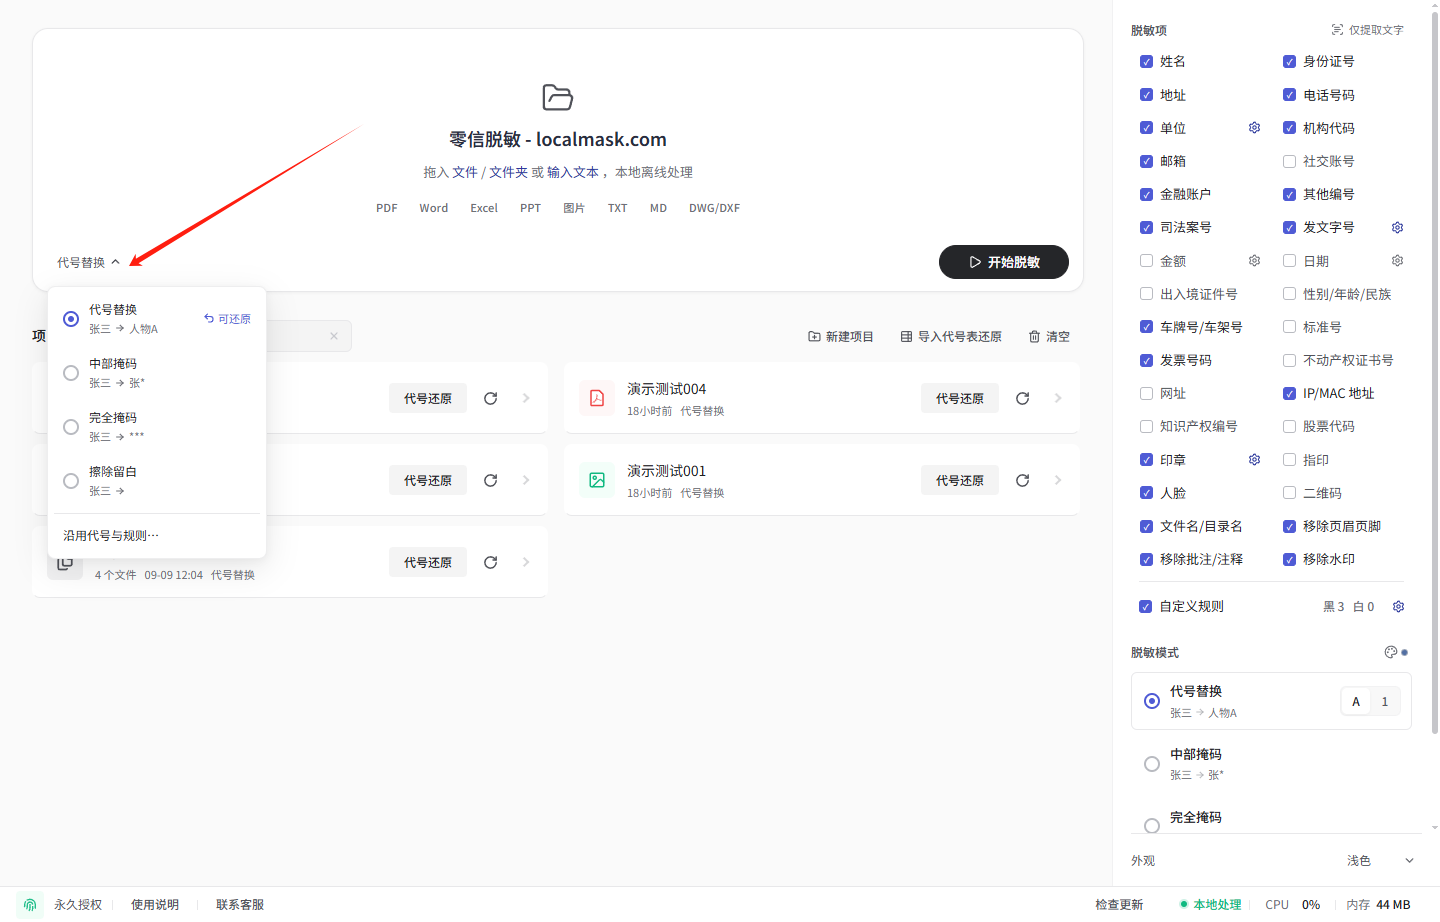Screen dimensions: 1440x922
Task: Click the multi-file icon of 4个文件 project
Action: (65, 563)
